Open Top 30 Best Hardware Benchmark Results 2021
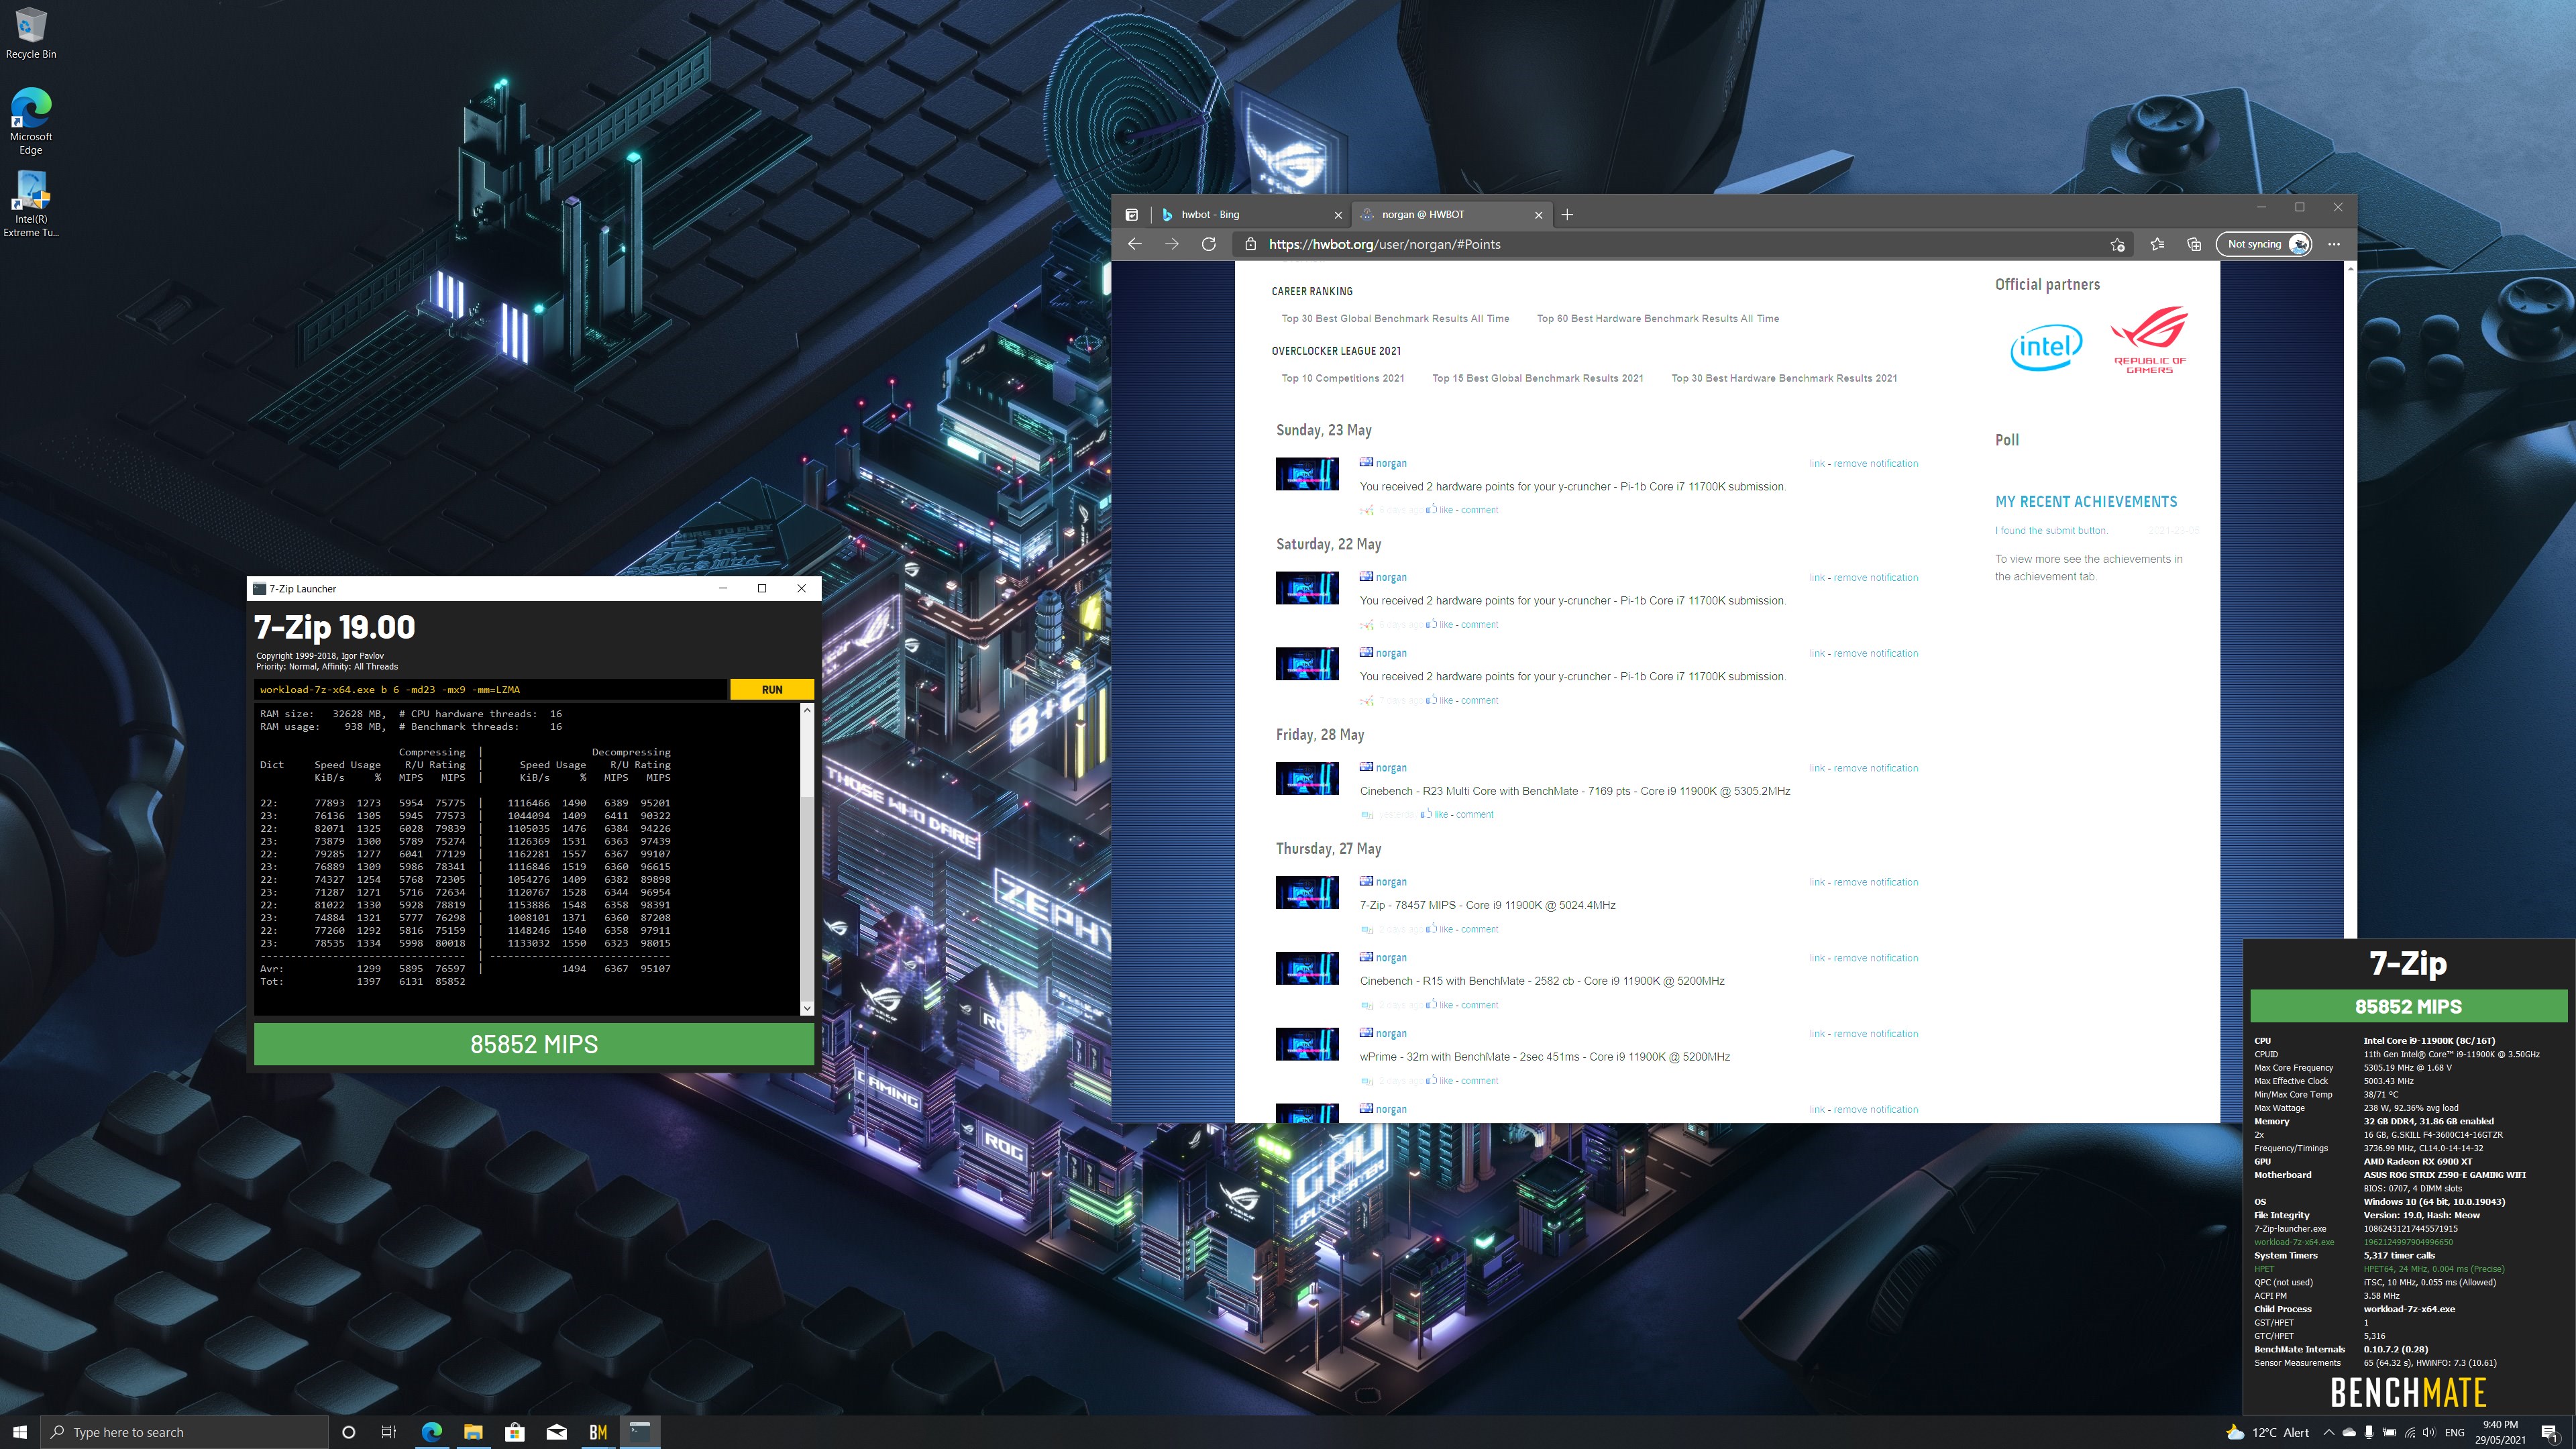2576x1449 pixels. (1784, 378)
